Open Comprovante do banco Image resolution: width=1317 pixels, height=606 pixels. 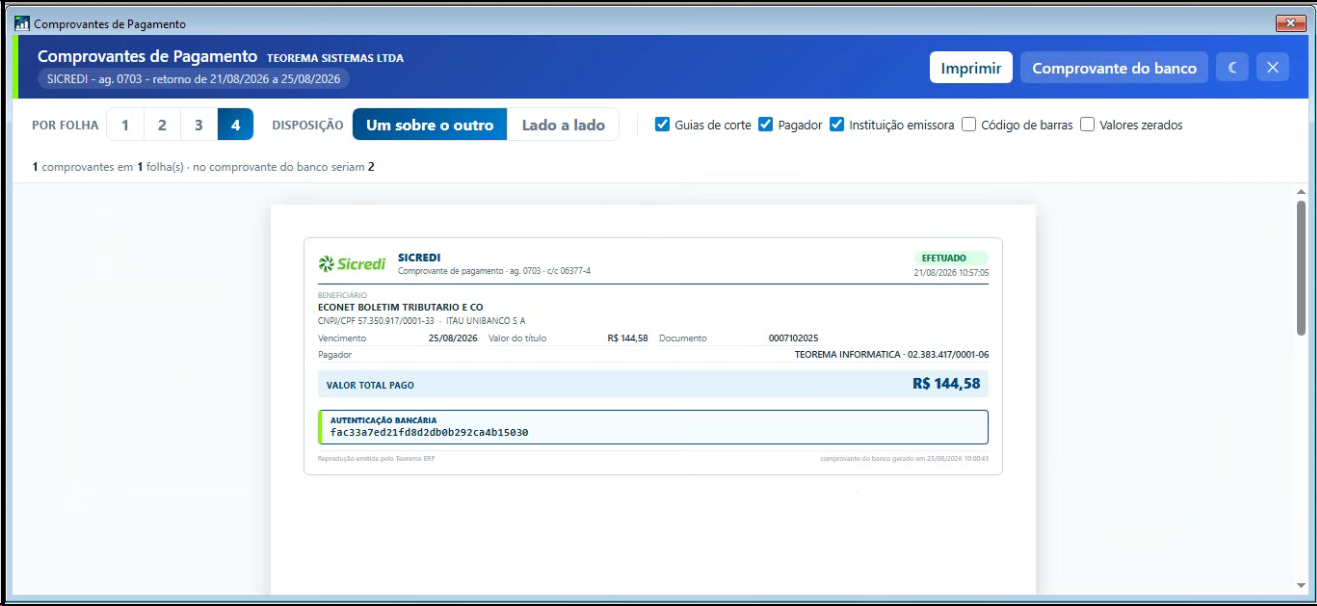pos(1114,68)
